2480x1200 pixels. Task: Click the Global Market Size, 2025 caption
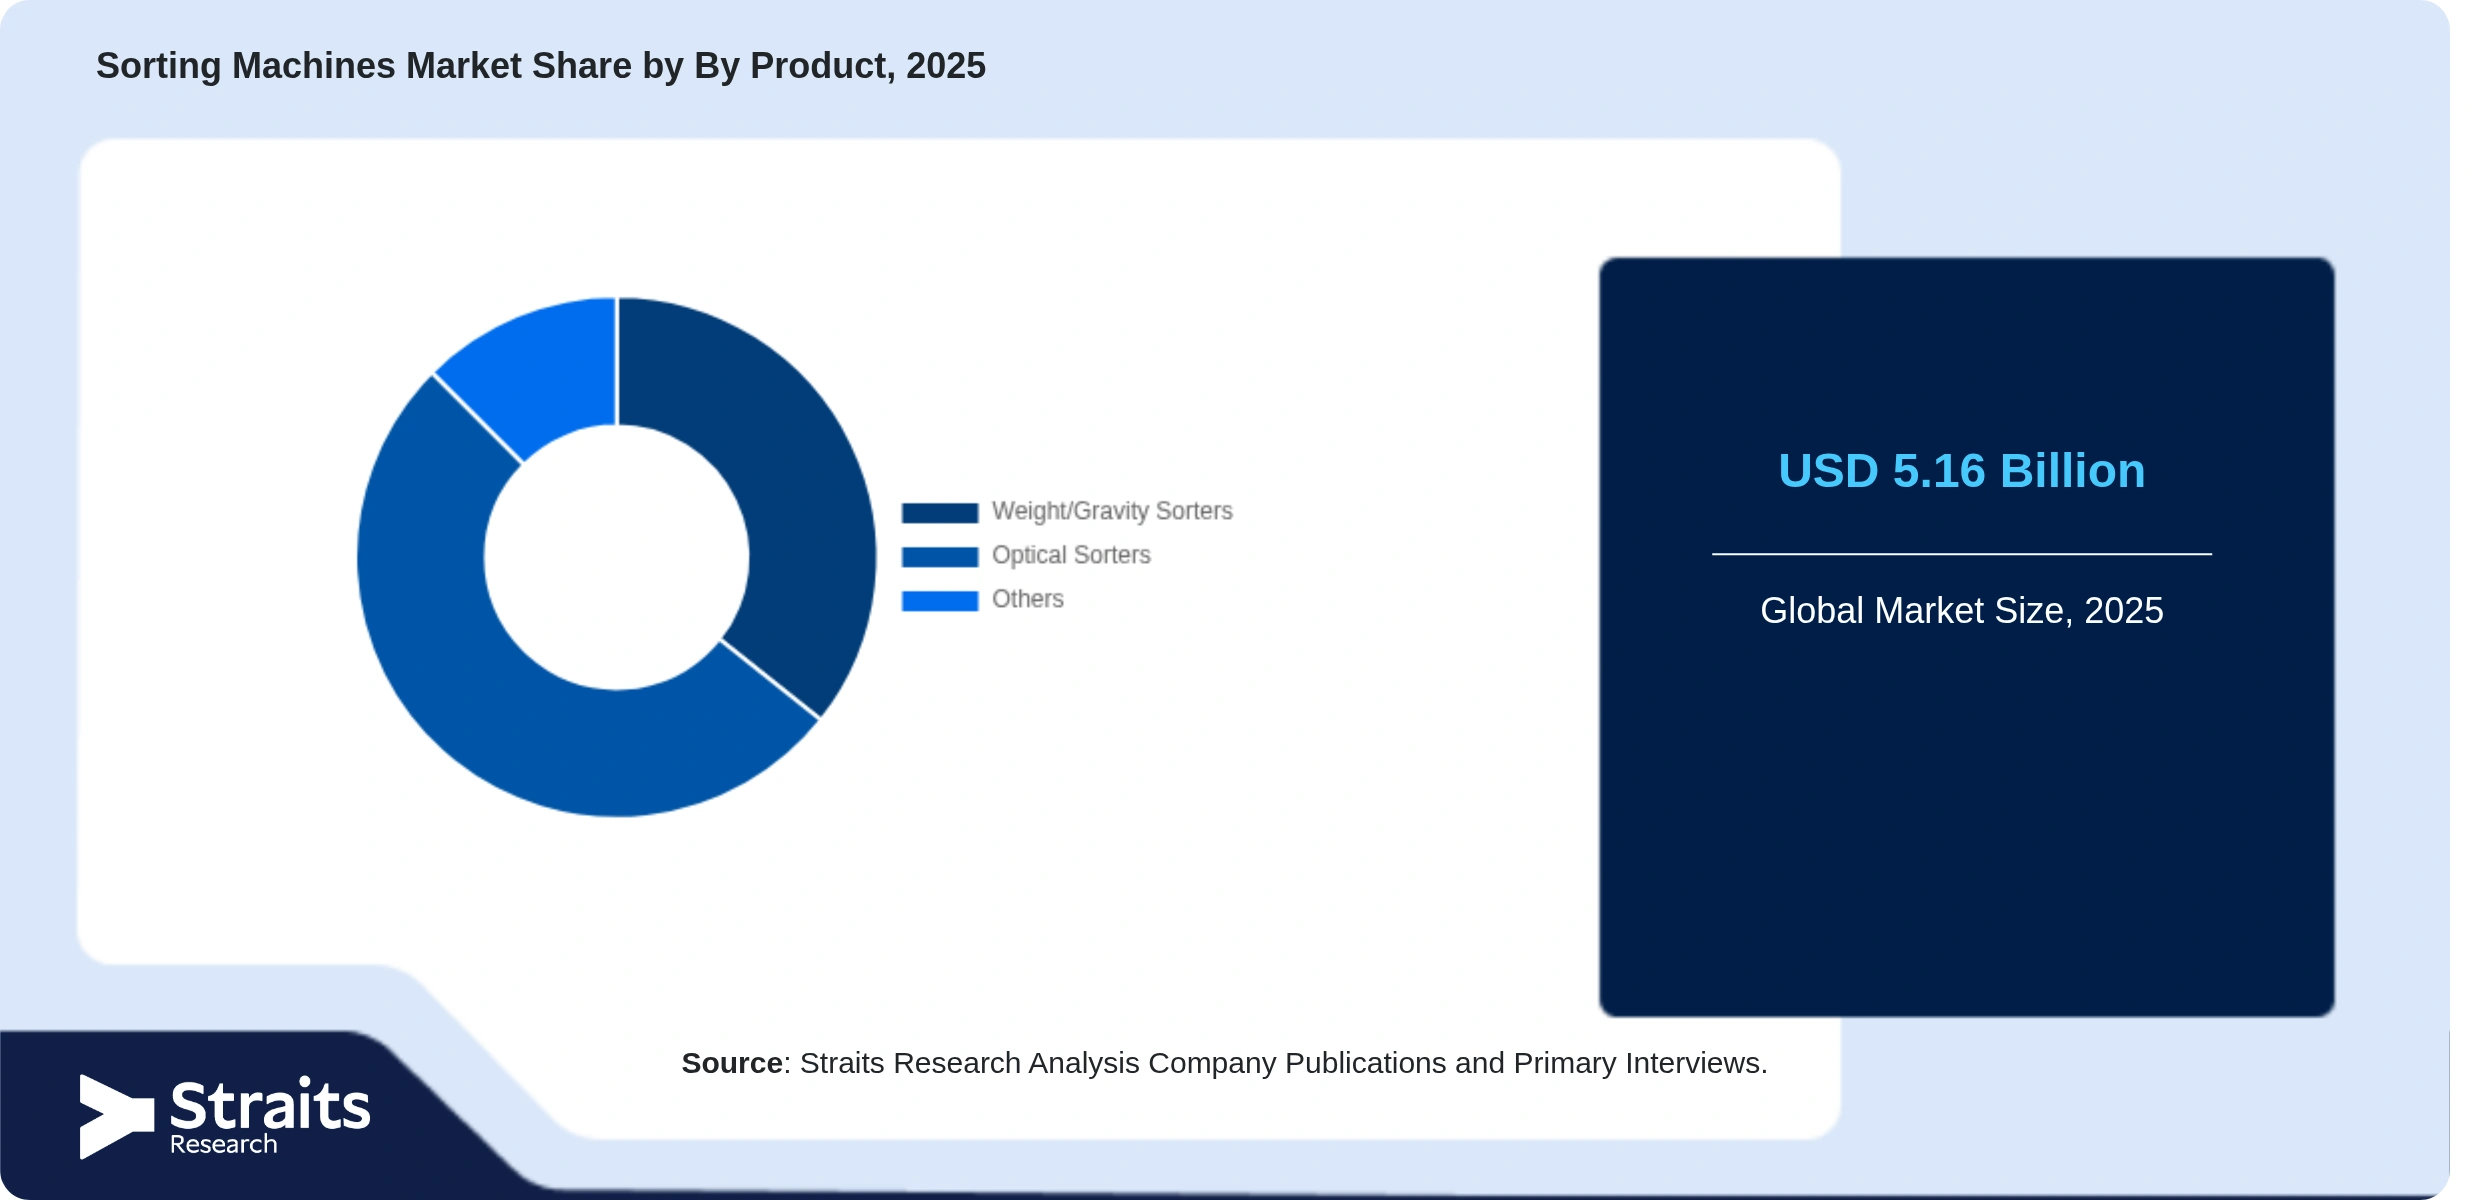click(x=1961, y=610)
